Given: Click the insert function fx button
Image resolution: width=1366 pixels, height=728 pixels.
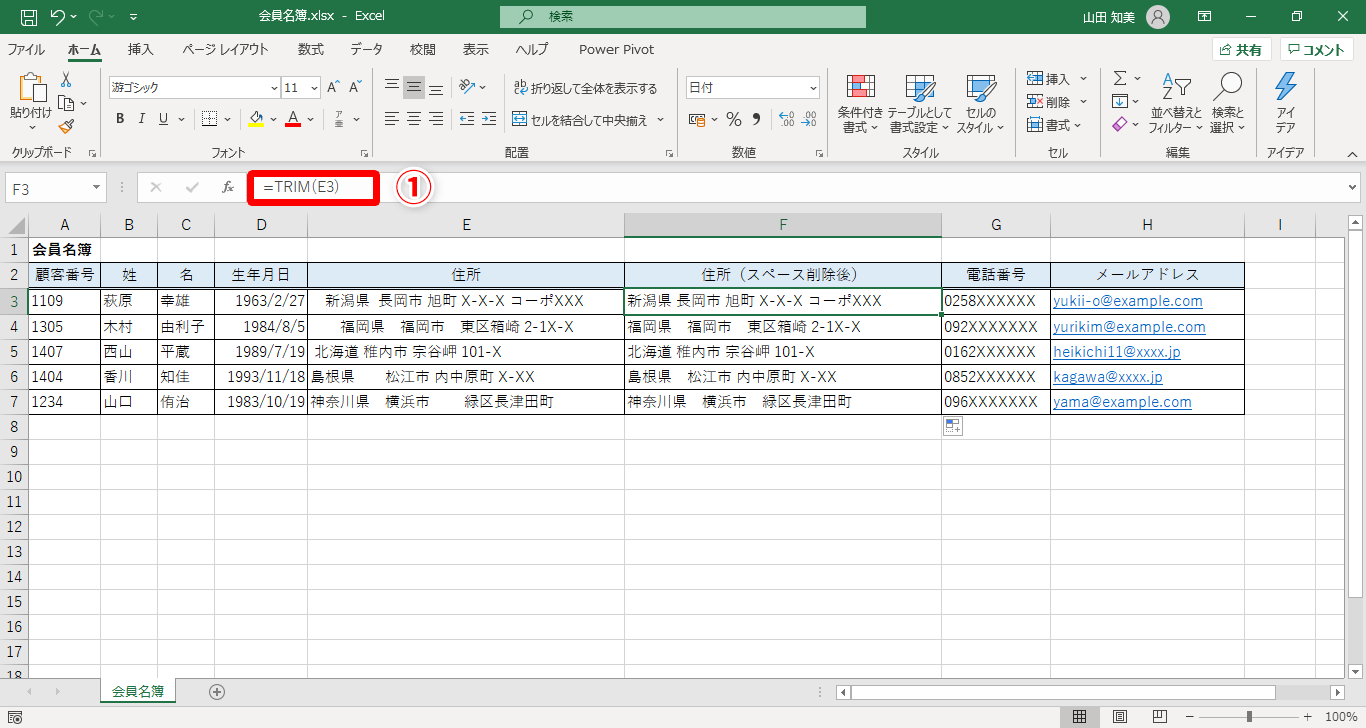Looking at the screenshot, I should click(x=228, y=187).
